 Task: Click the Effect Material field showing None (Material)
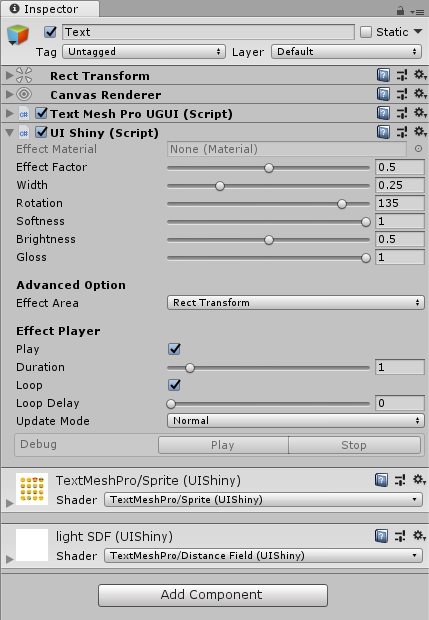coord(287,149)
